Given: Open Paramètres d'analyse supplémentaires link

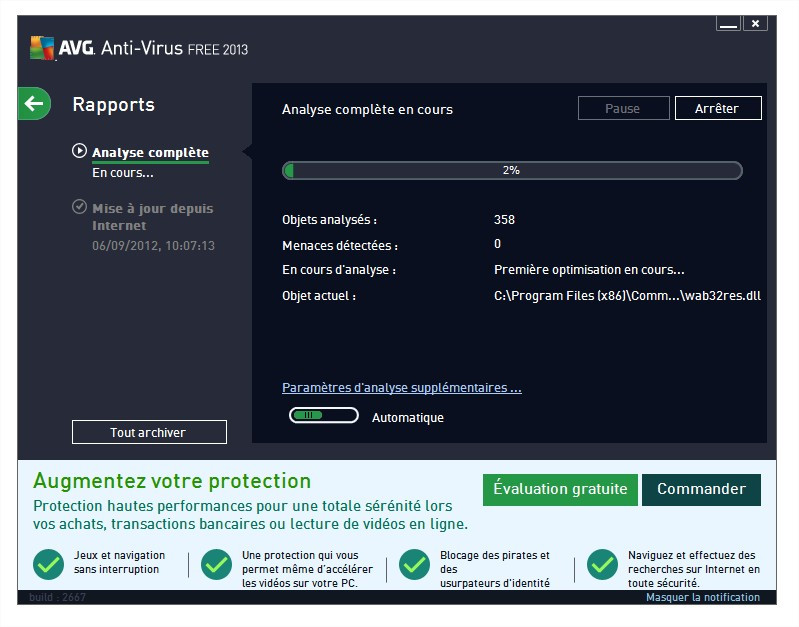Looking at the screenshot, I should [401, 387].
